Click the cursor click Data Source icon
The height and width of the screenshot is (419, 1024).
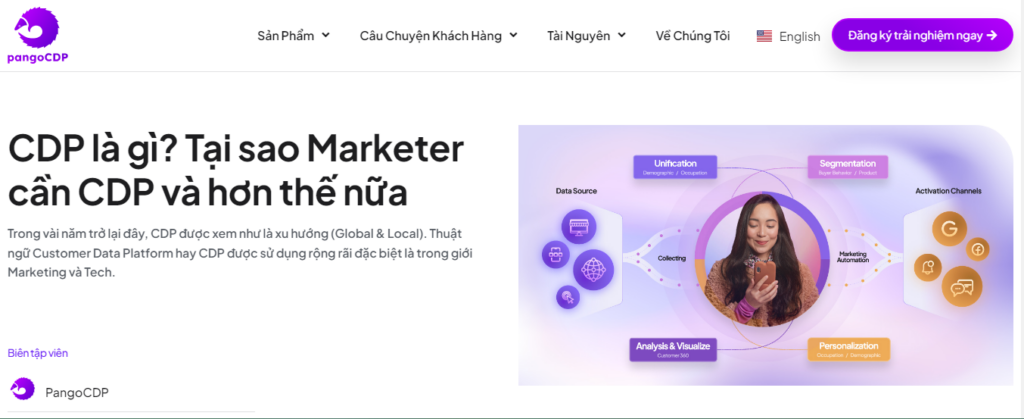(568, 298)
